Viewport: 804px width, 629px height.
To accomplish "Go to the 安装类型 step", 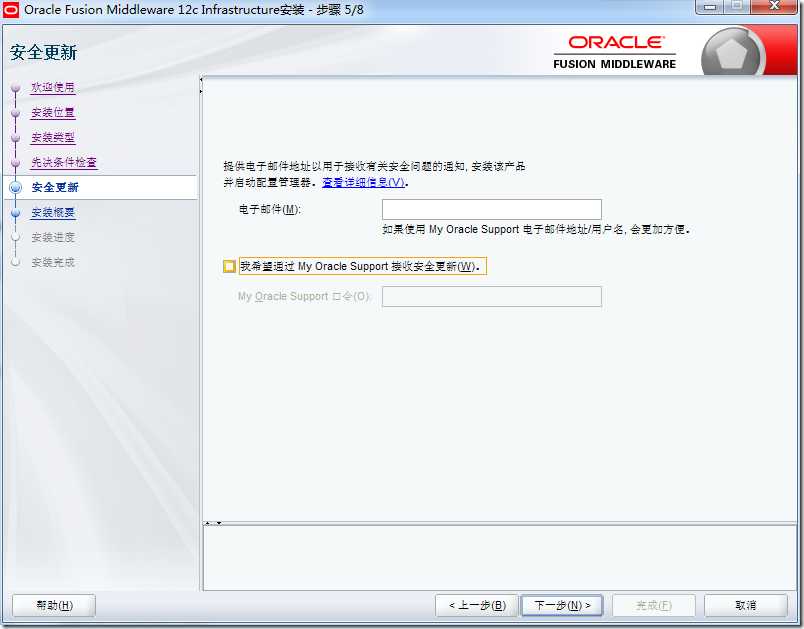I will 53,137.
